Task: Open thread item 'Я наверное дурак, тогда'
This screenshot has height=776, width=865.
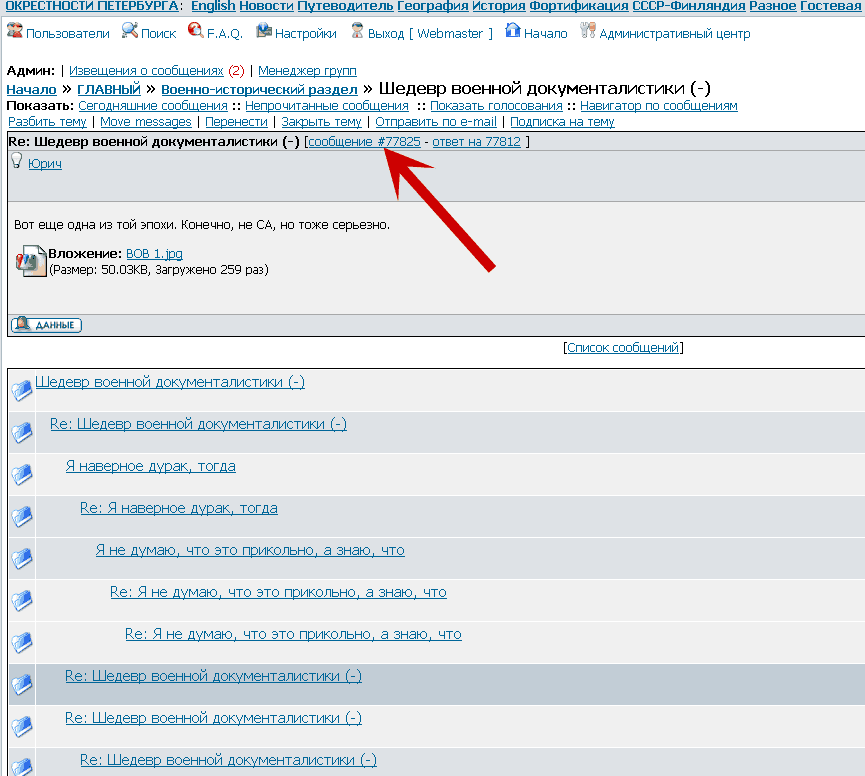Action: [x=150, y=466]
